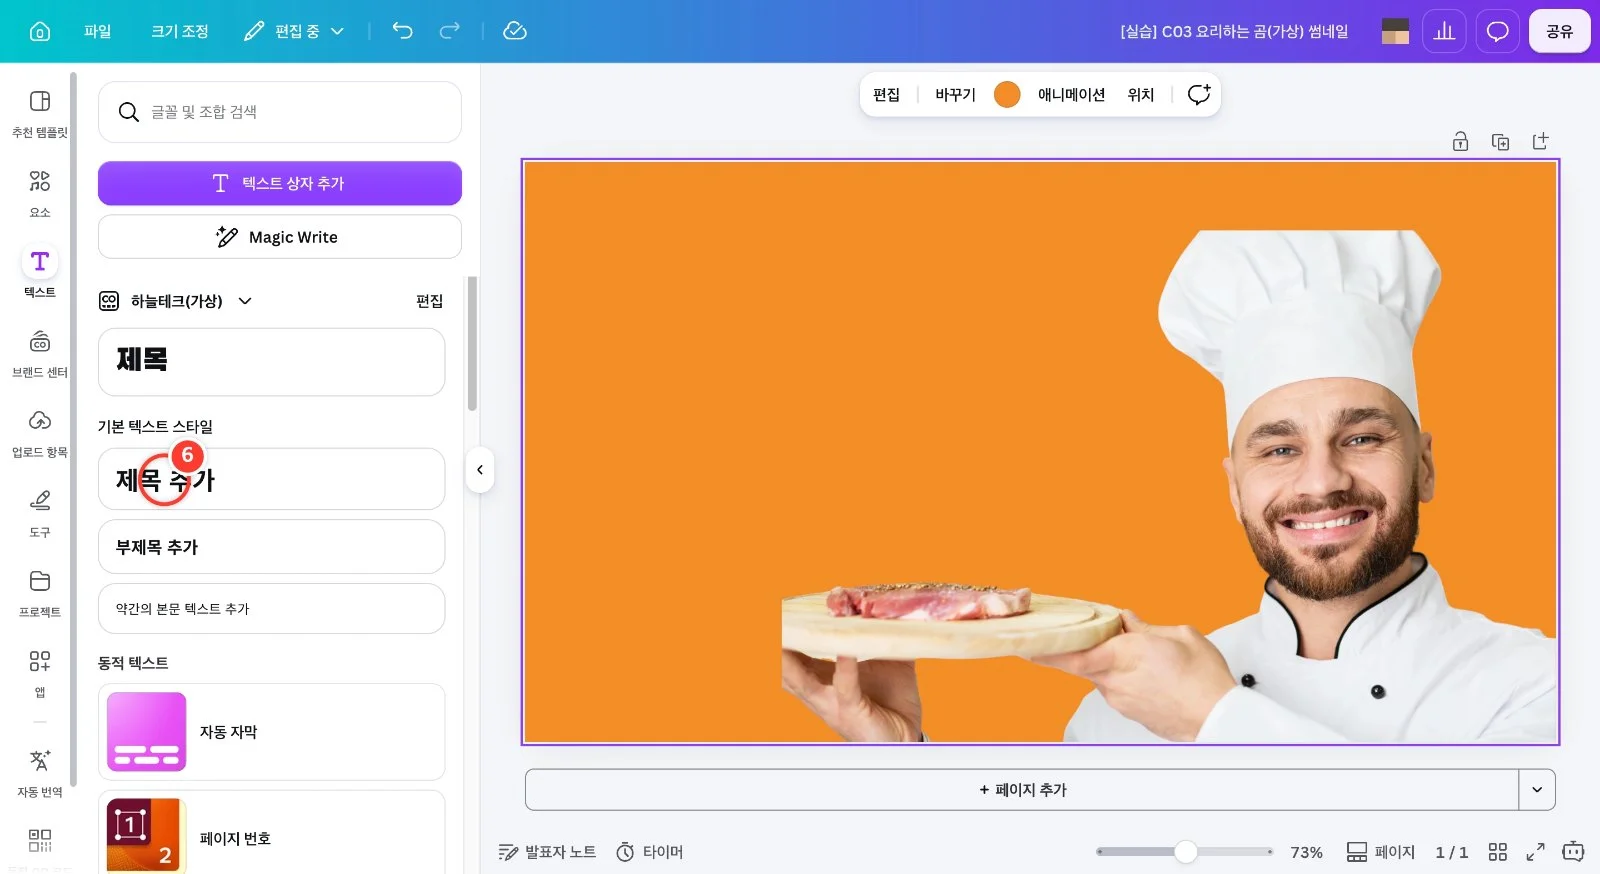This screenshot has height=874, width=1600.
Task: Click the + 페이지 추가 button
Action: coord(1022,790)
